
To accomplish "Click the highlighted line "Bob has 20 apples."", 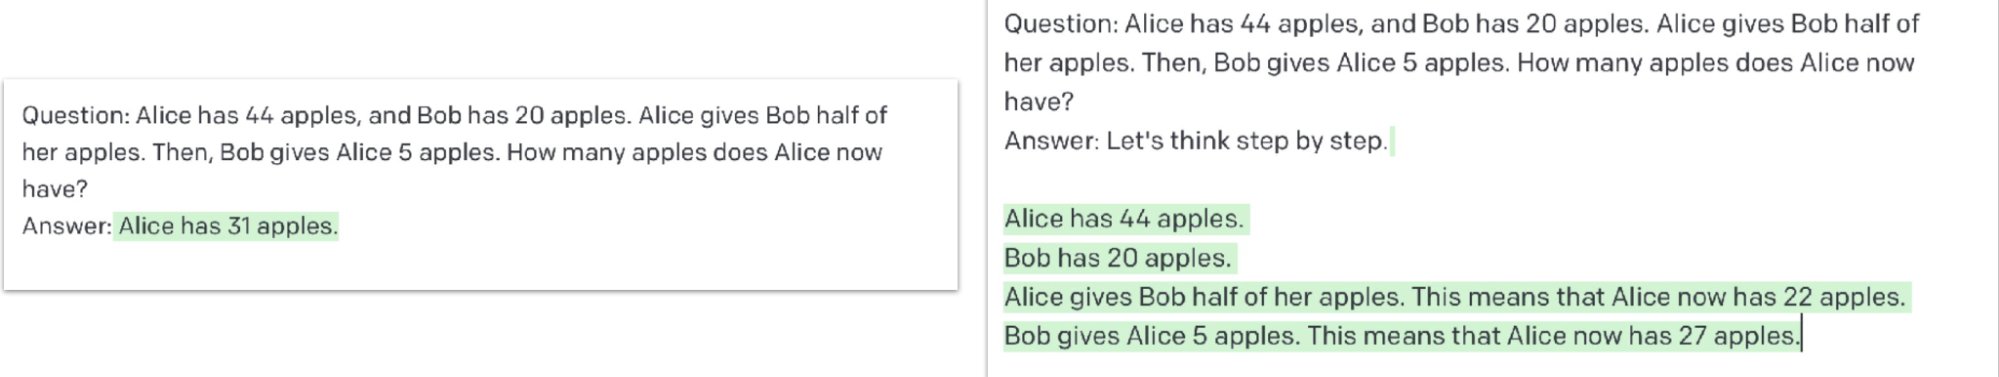I will 1118,258.
